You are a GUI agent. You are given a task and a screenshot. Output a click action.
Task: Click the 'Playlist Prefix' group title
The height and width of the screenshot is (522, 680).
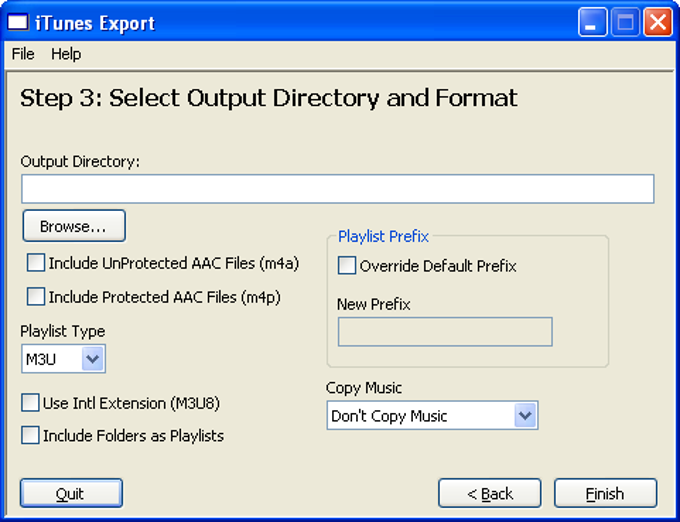coord(383,236)
